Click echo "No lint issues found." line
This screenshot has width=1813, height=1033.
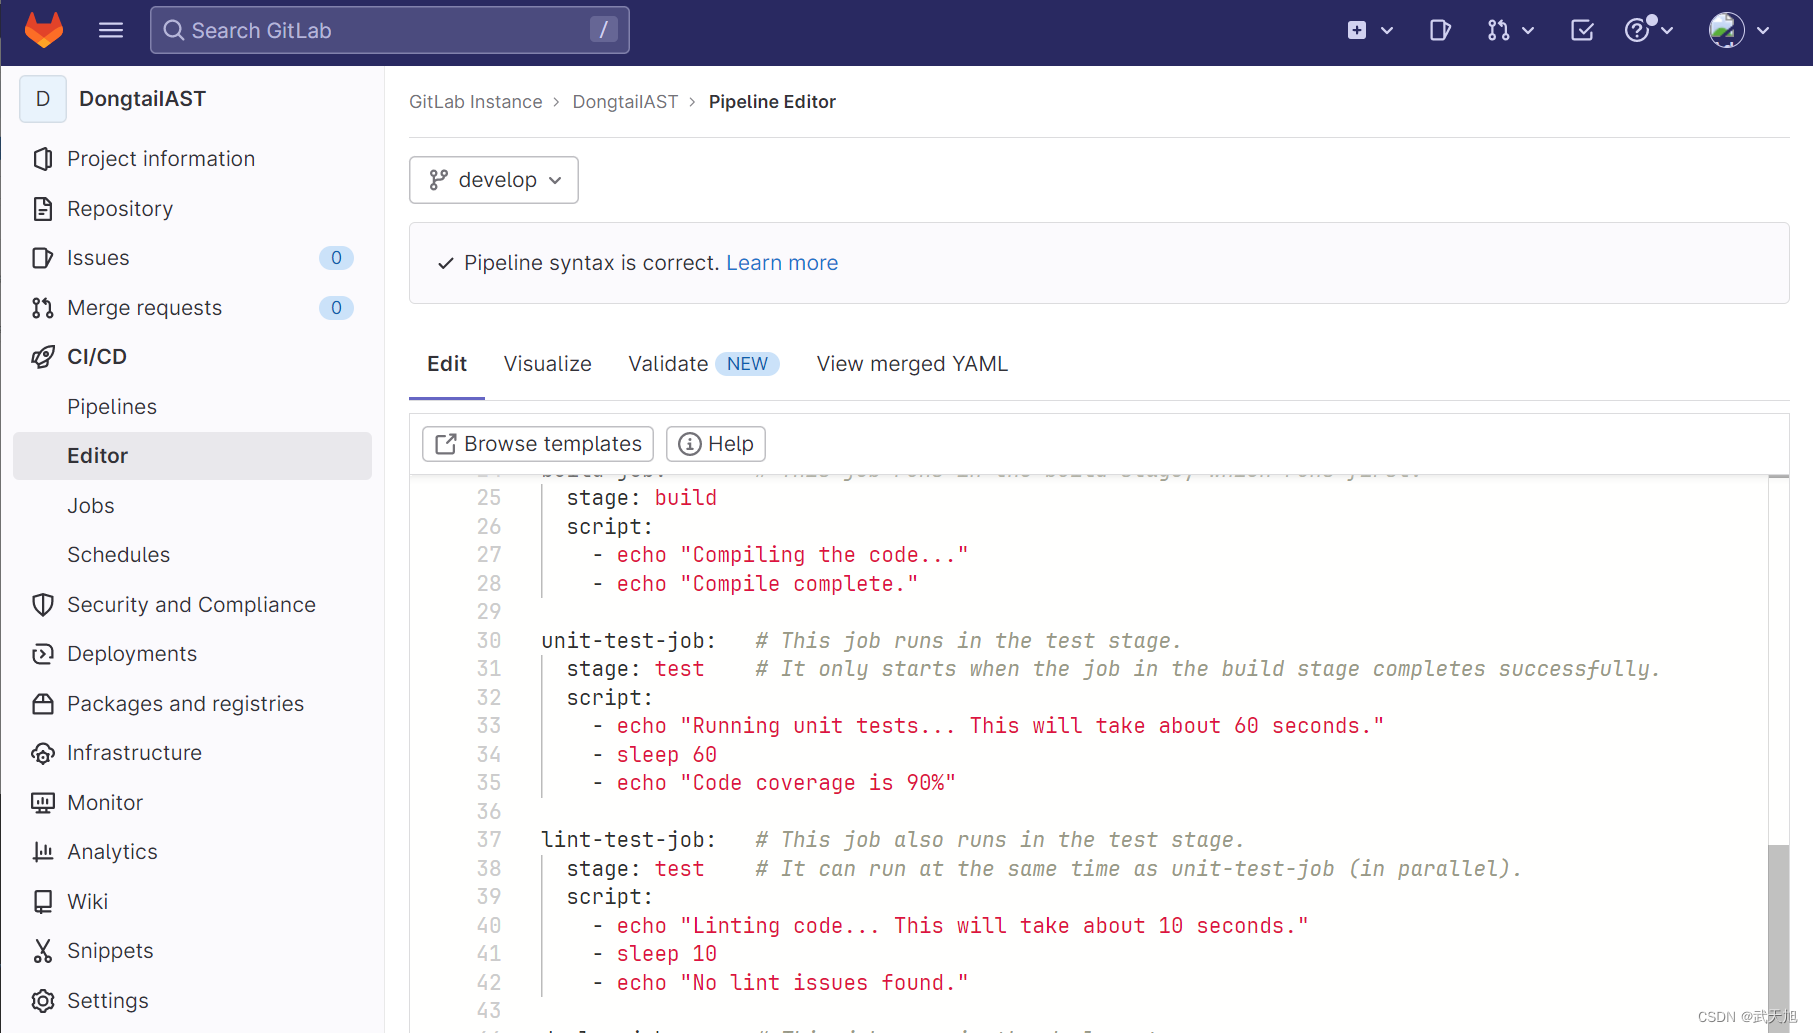coord(793,983)
